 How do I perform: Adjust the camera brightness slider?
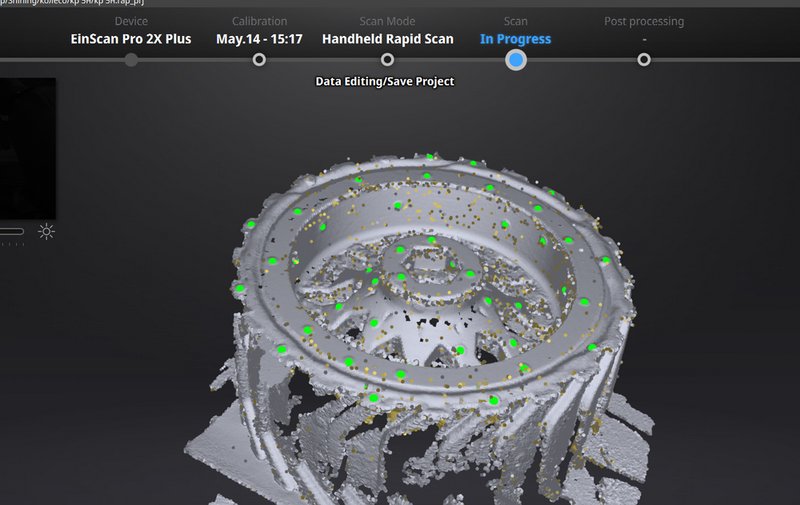(12, 232)
